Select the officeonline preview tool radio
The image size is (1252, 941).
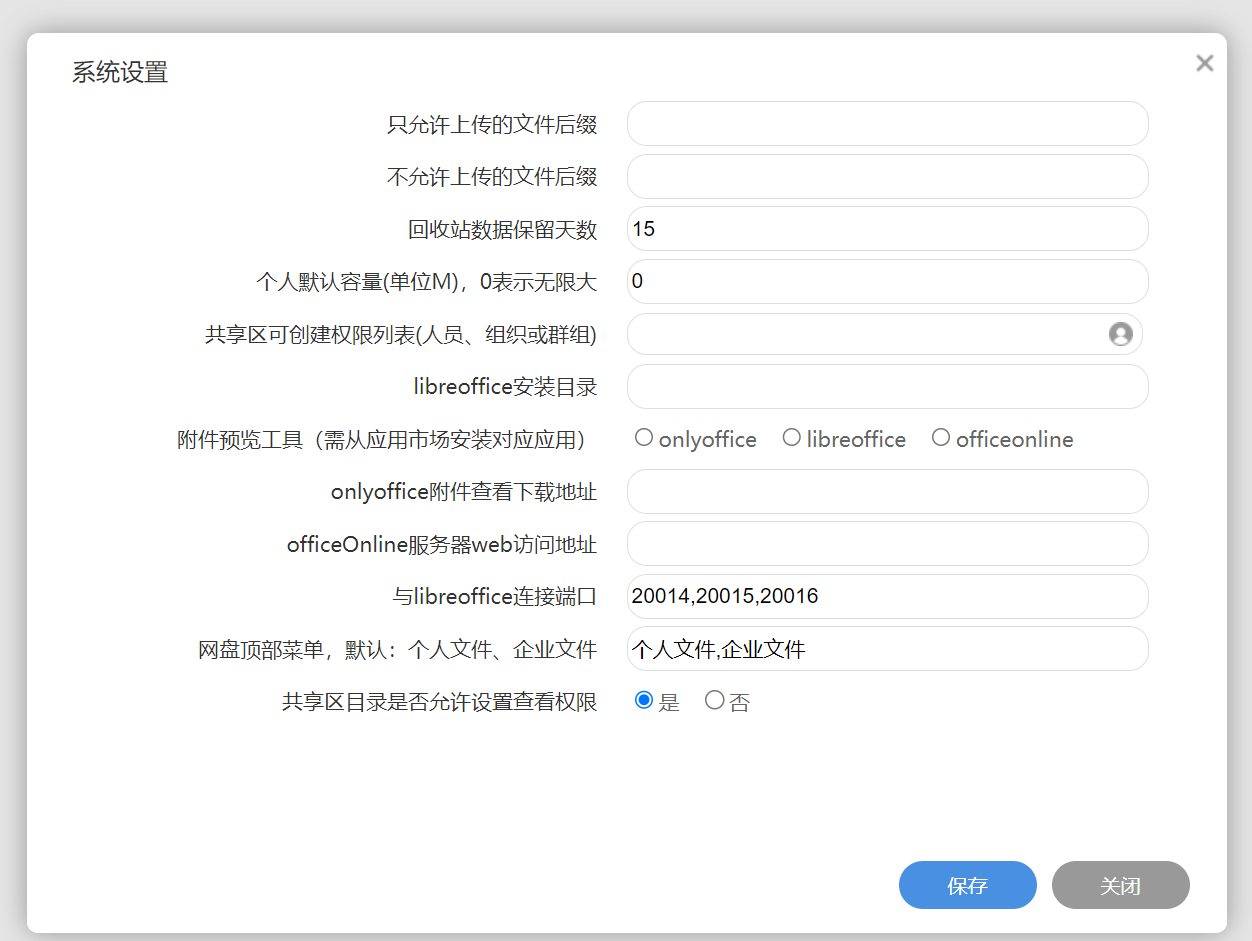[940, 437]
